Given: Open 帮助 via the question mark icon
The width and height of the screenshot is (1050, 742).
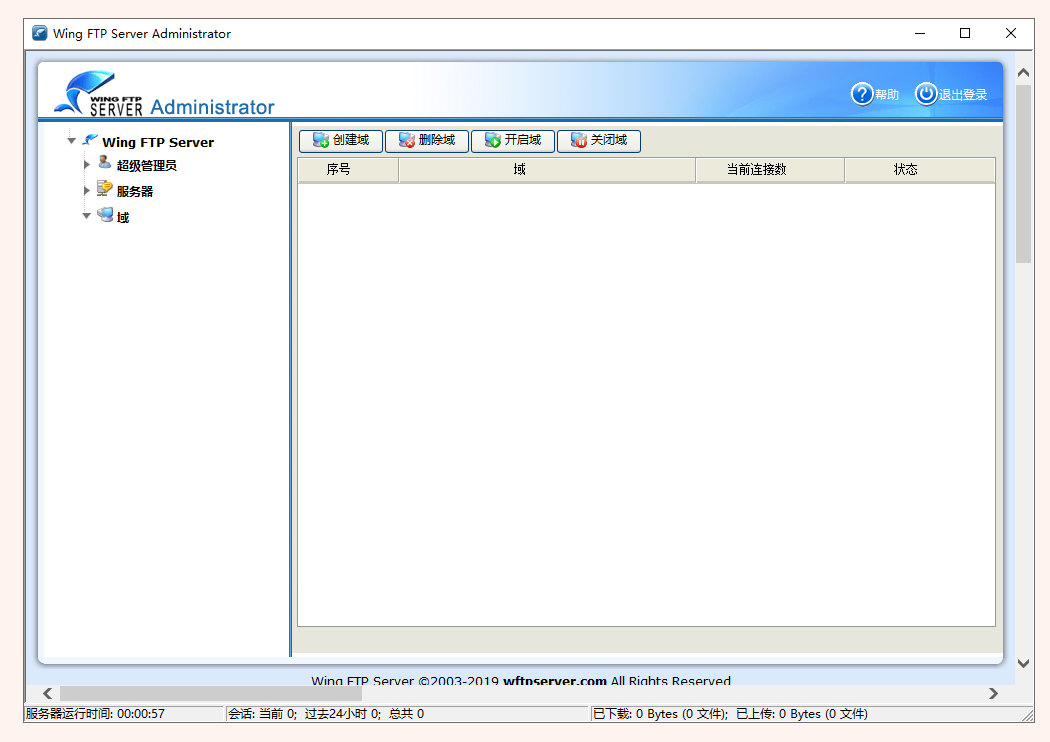Looking at the screenshot, I should coord(860,94).
